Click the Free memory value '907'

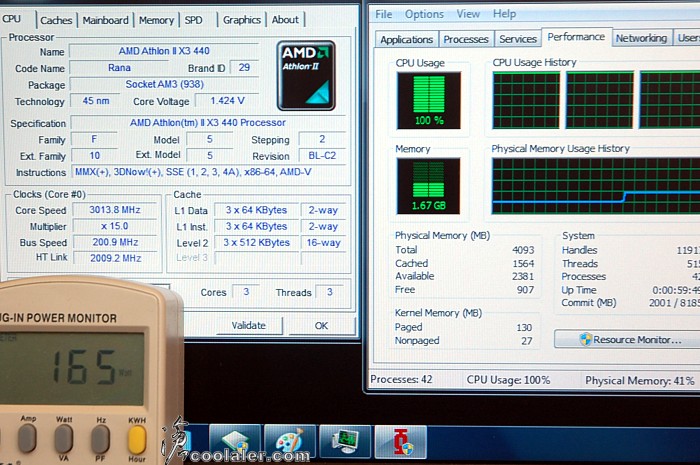[x=525, y=290]
